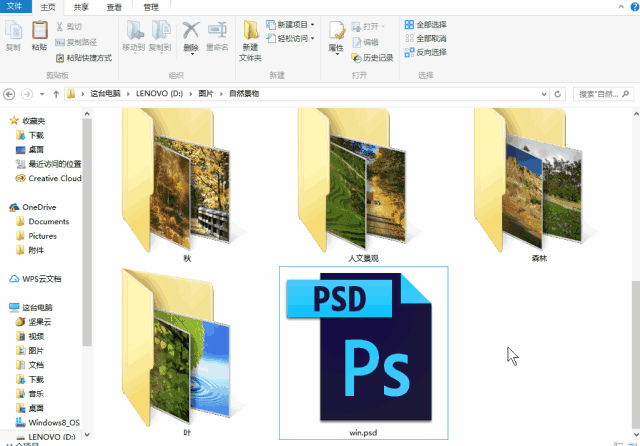Viewport: 640px width, 446px height.
Task: Click the search box for 自然景物
Action: (604, 94)
